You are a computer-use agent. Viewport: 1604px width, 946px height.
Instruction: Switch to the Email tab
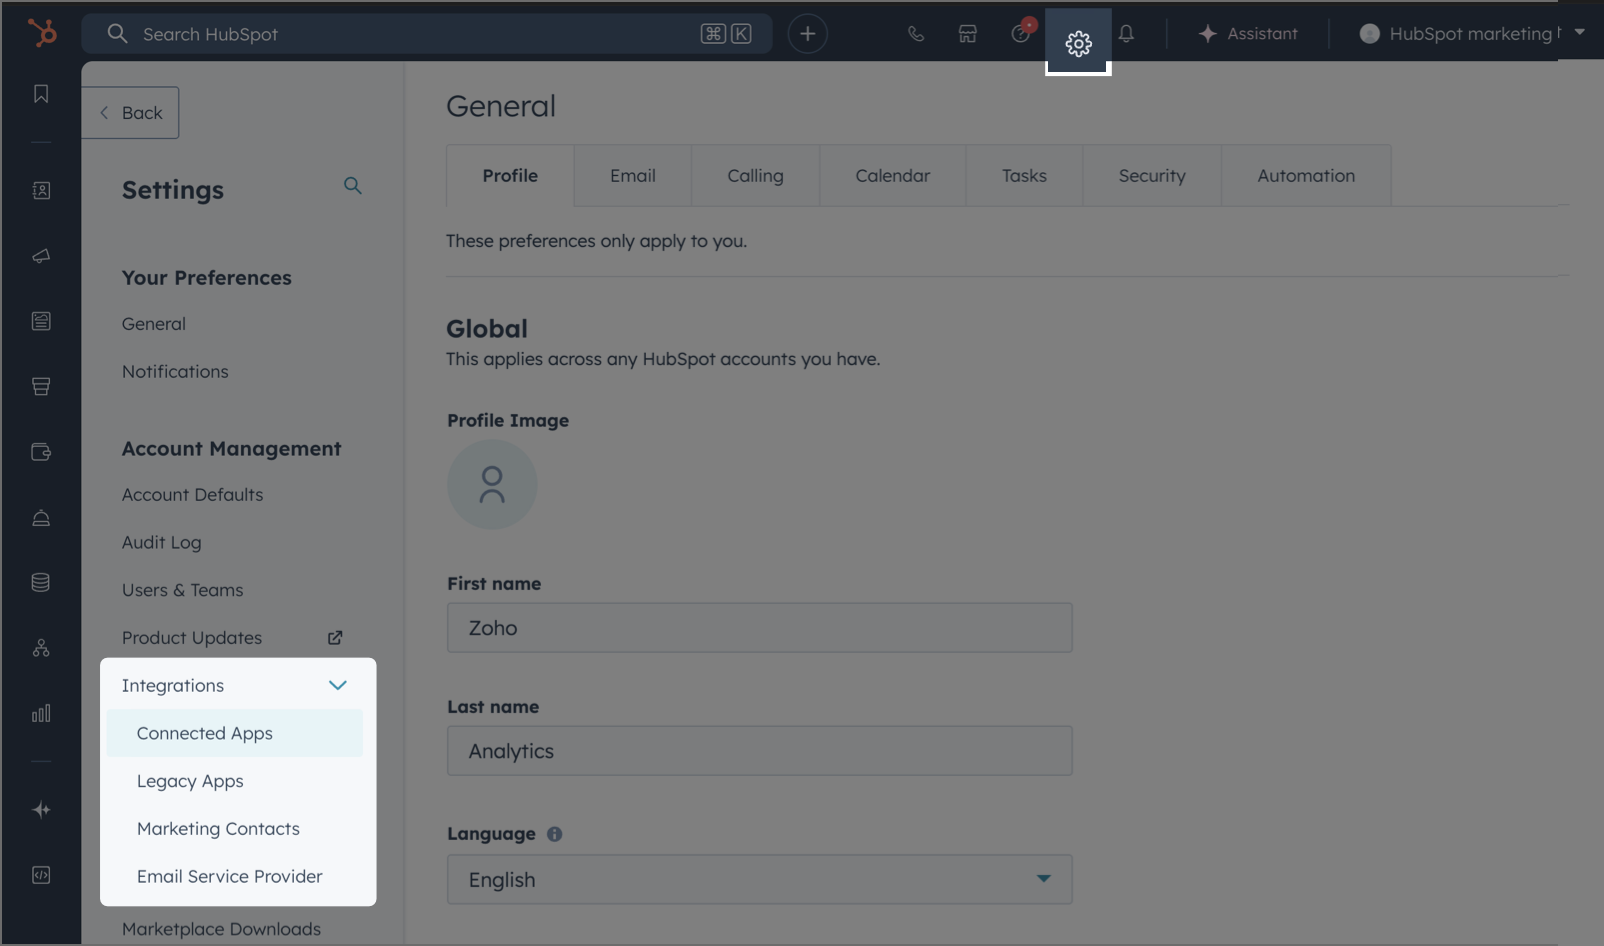tap(633, 176)
